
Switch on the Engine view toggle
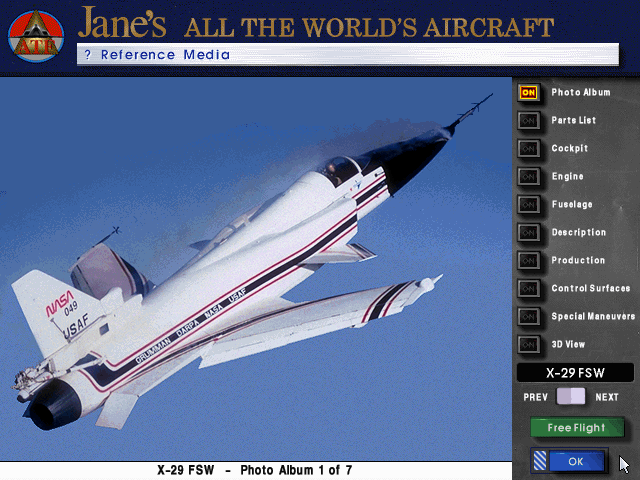click(x=529, y=177)
